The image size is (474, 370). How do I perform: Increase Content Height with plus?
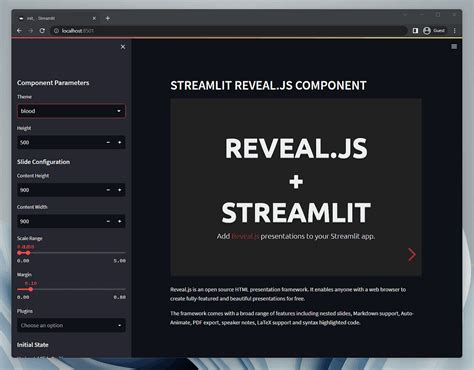coord(119,190)
